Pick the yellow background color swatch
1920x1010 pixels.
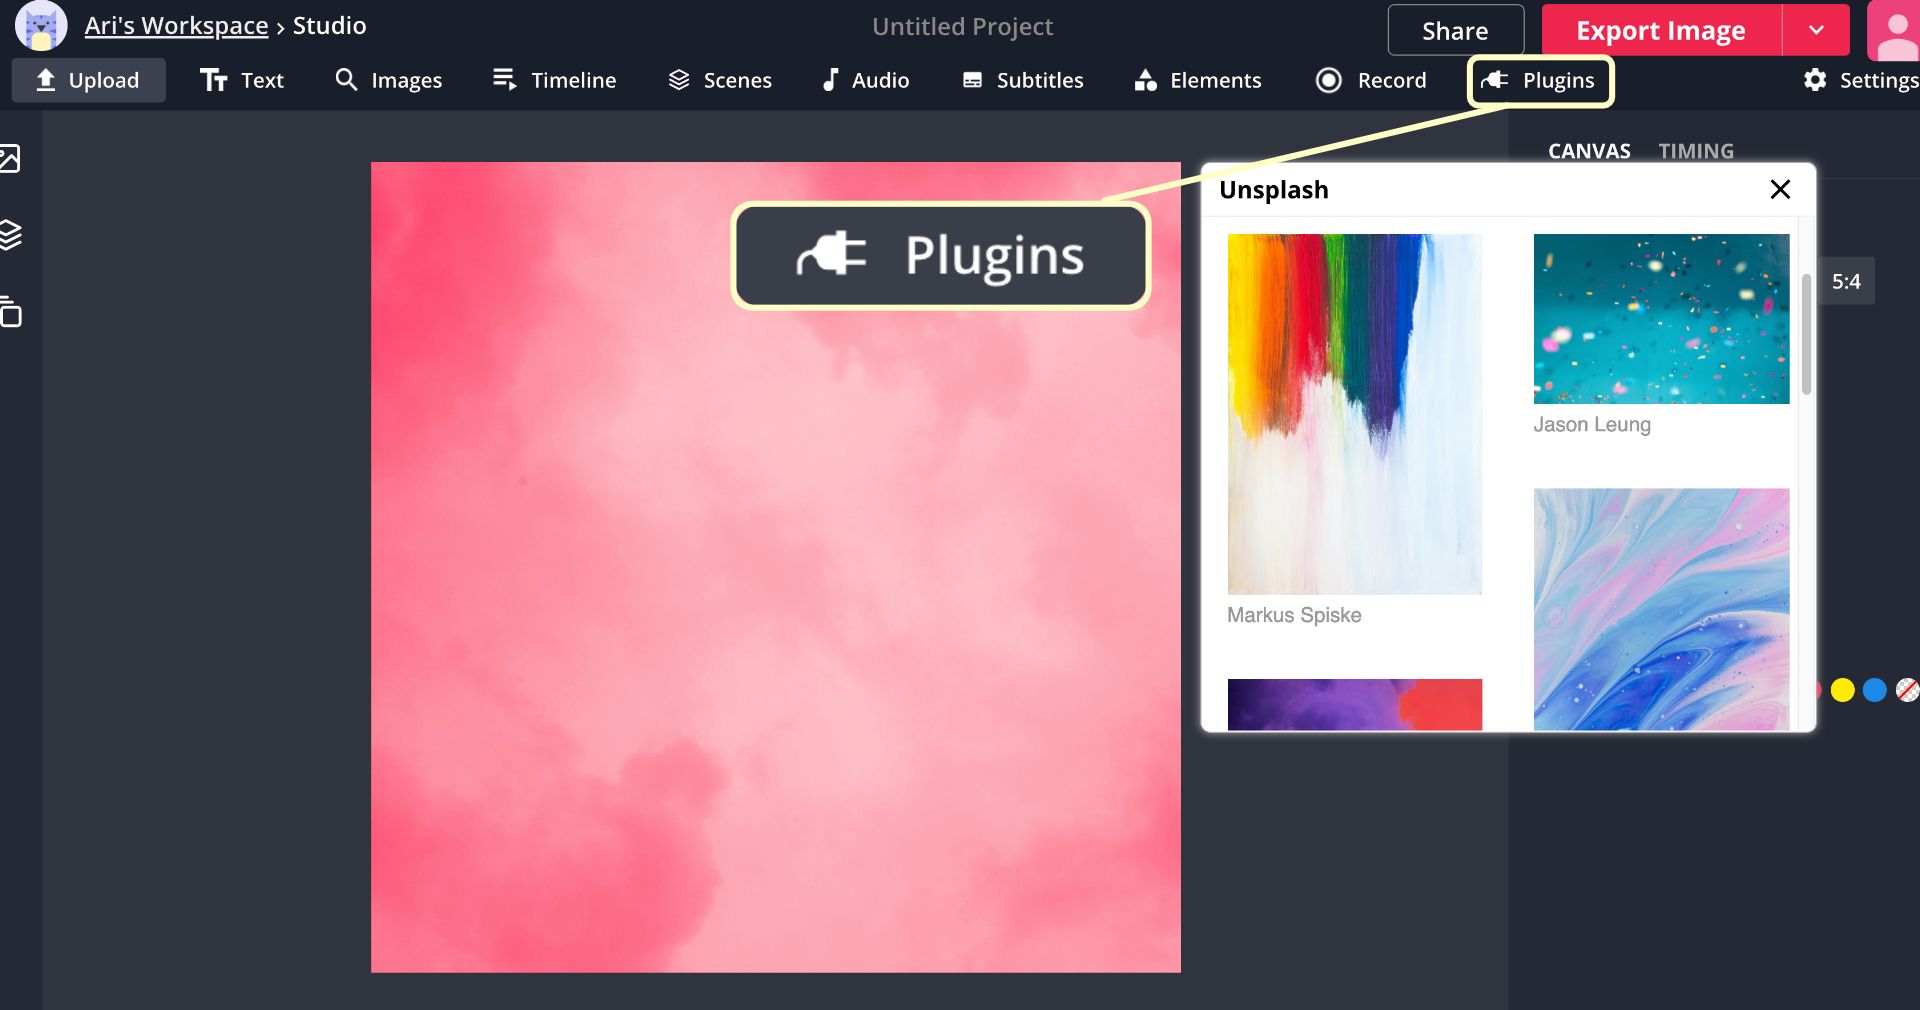tap(1842, 690)
